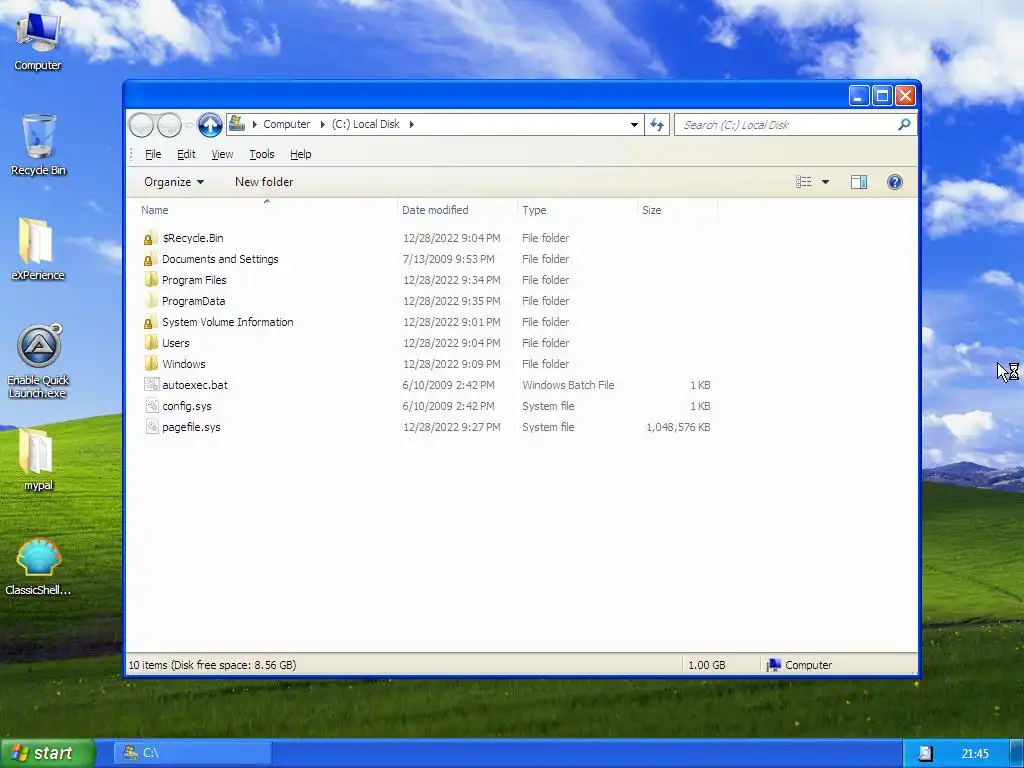This screenshot has height=768, width=1024.
Task: Click the 1,048,576 KB size cell
Action: tap(678, 426)
